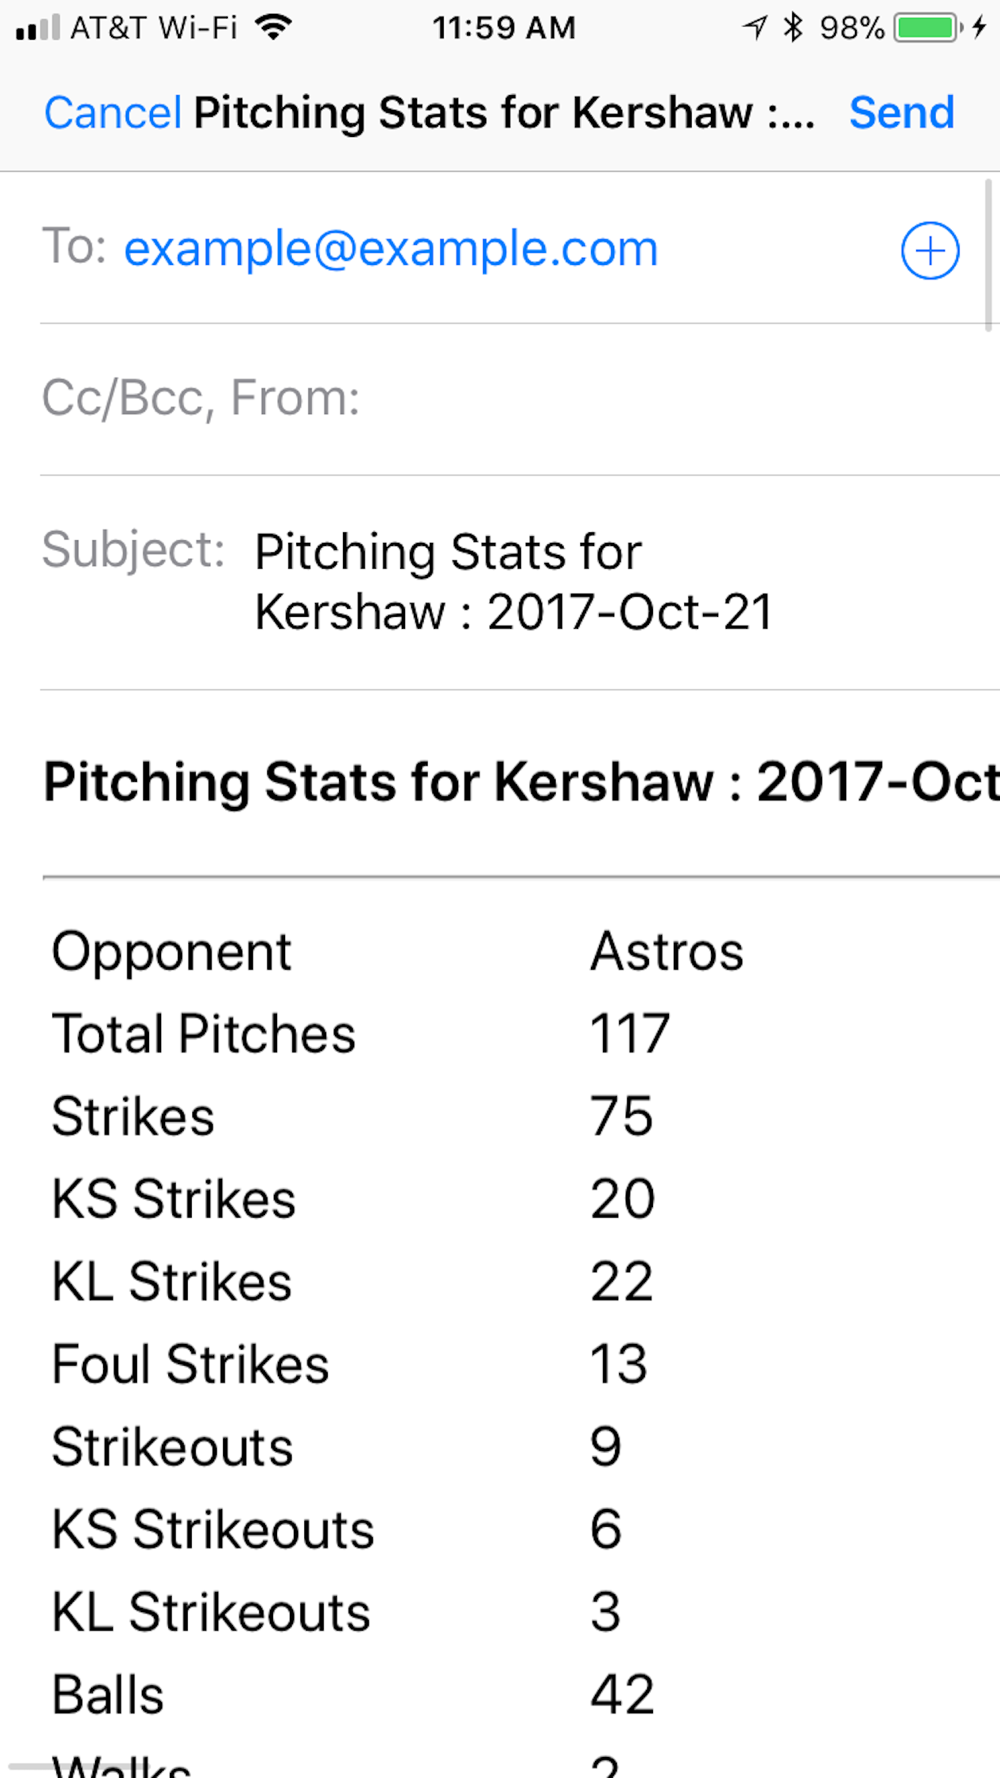Tap the clock in status bar
Image resolution: width=1000 pixels, height=1778 pixels.
504,28
